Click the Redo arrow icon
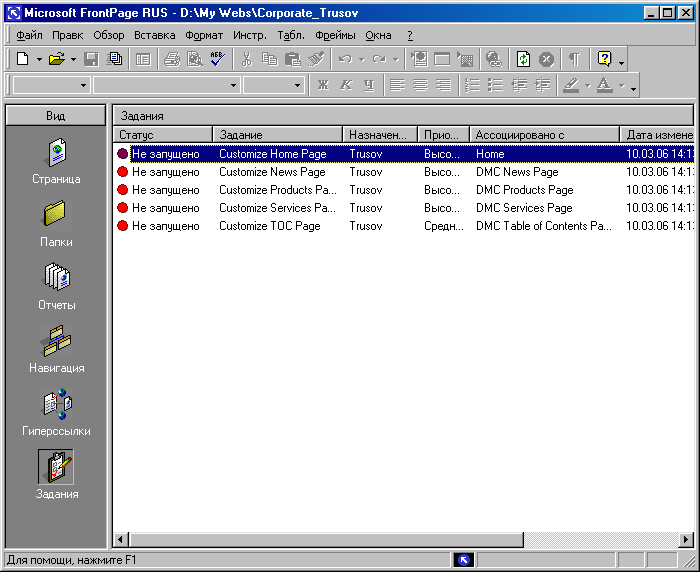 pyautogui.click(x=379, y=59)
